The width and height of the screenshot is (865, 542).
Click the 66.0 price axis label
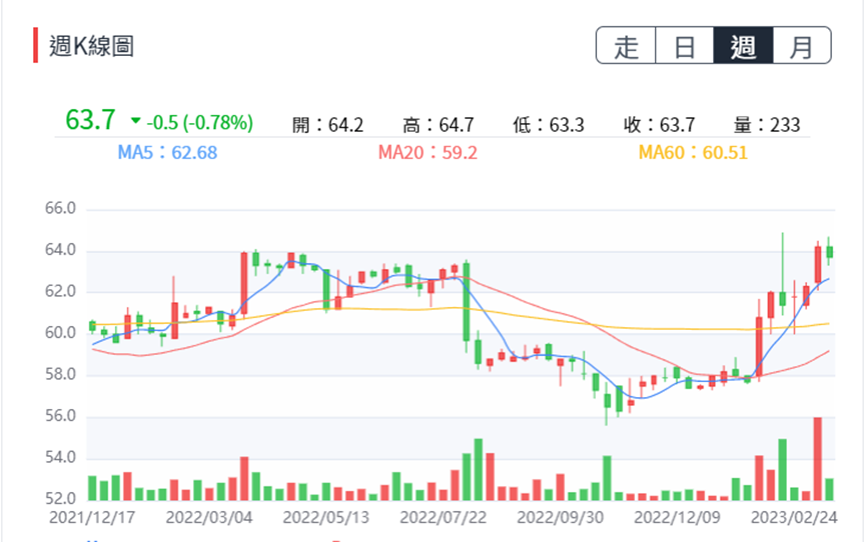(x=60, y=209)
